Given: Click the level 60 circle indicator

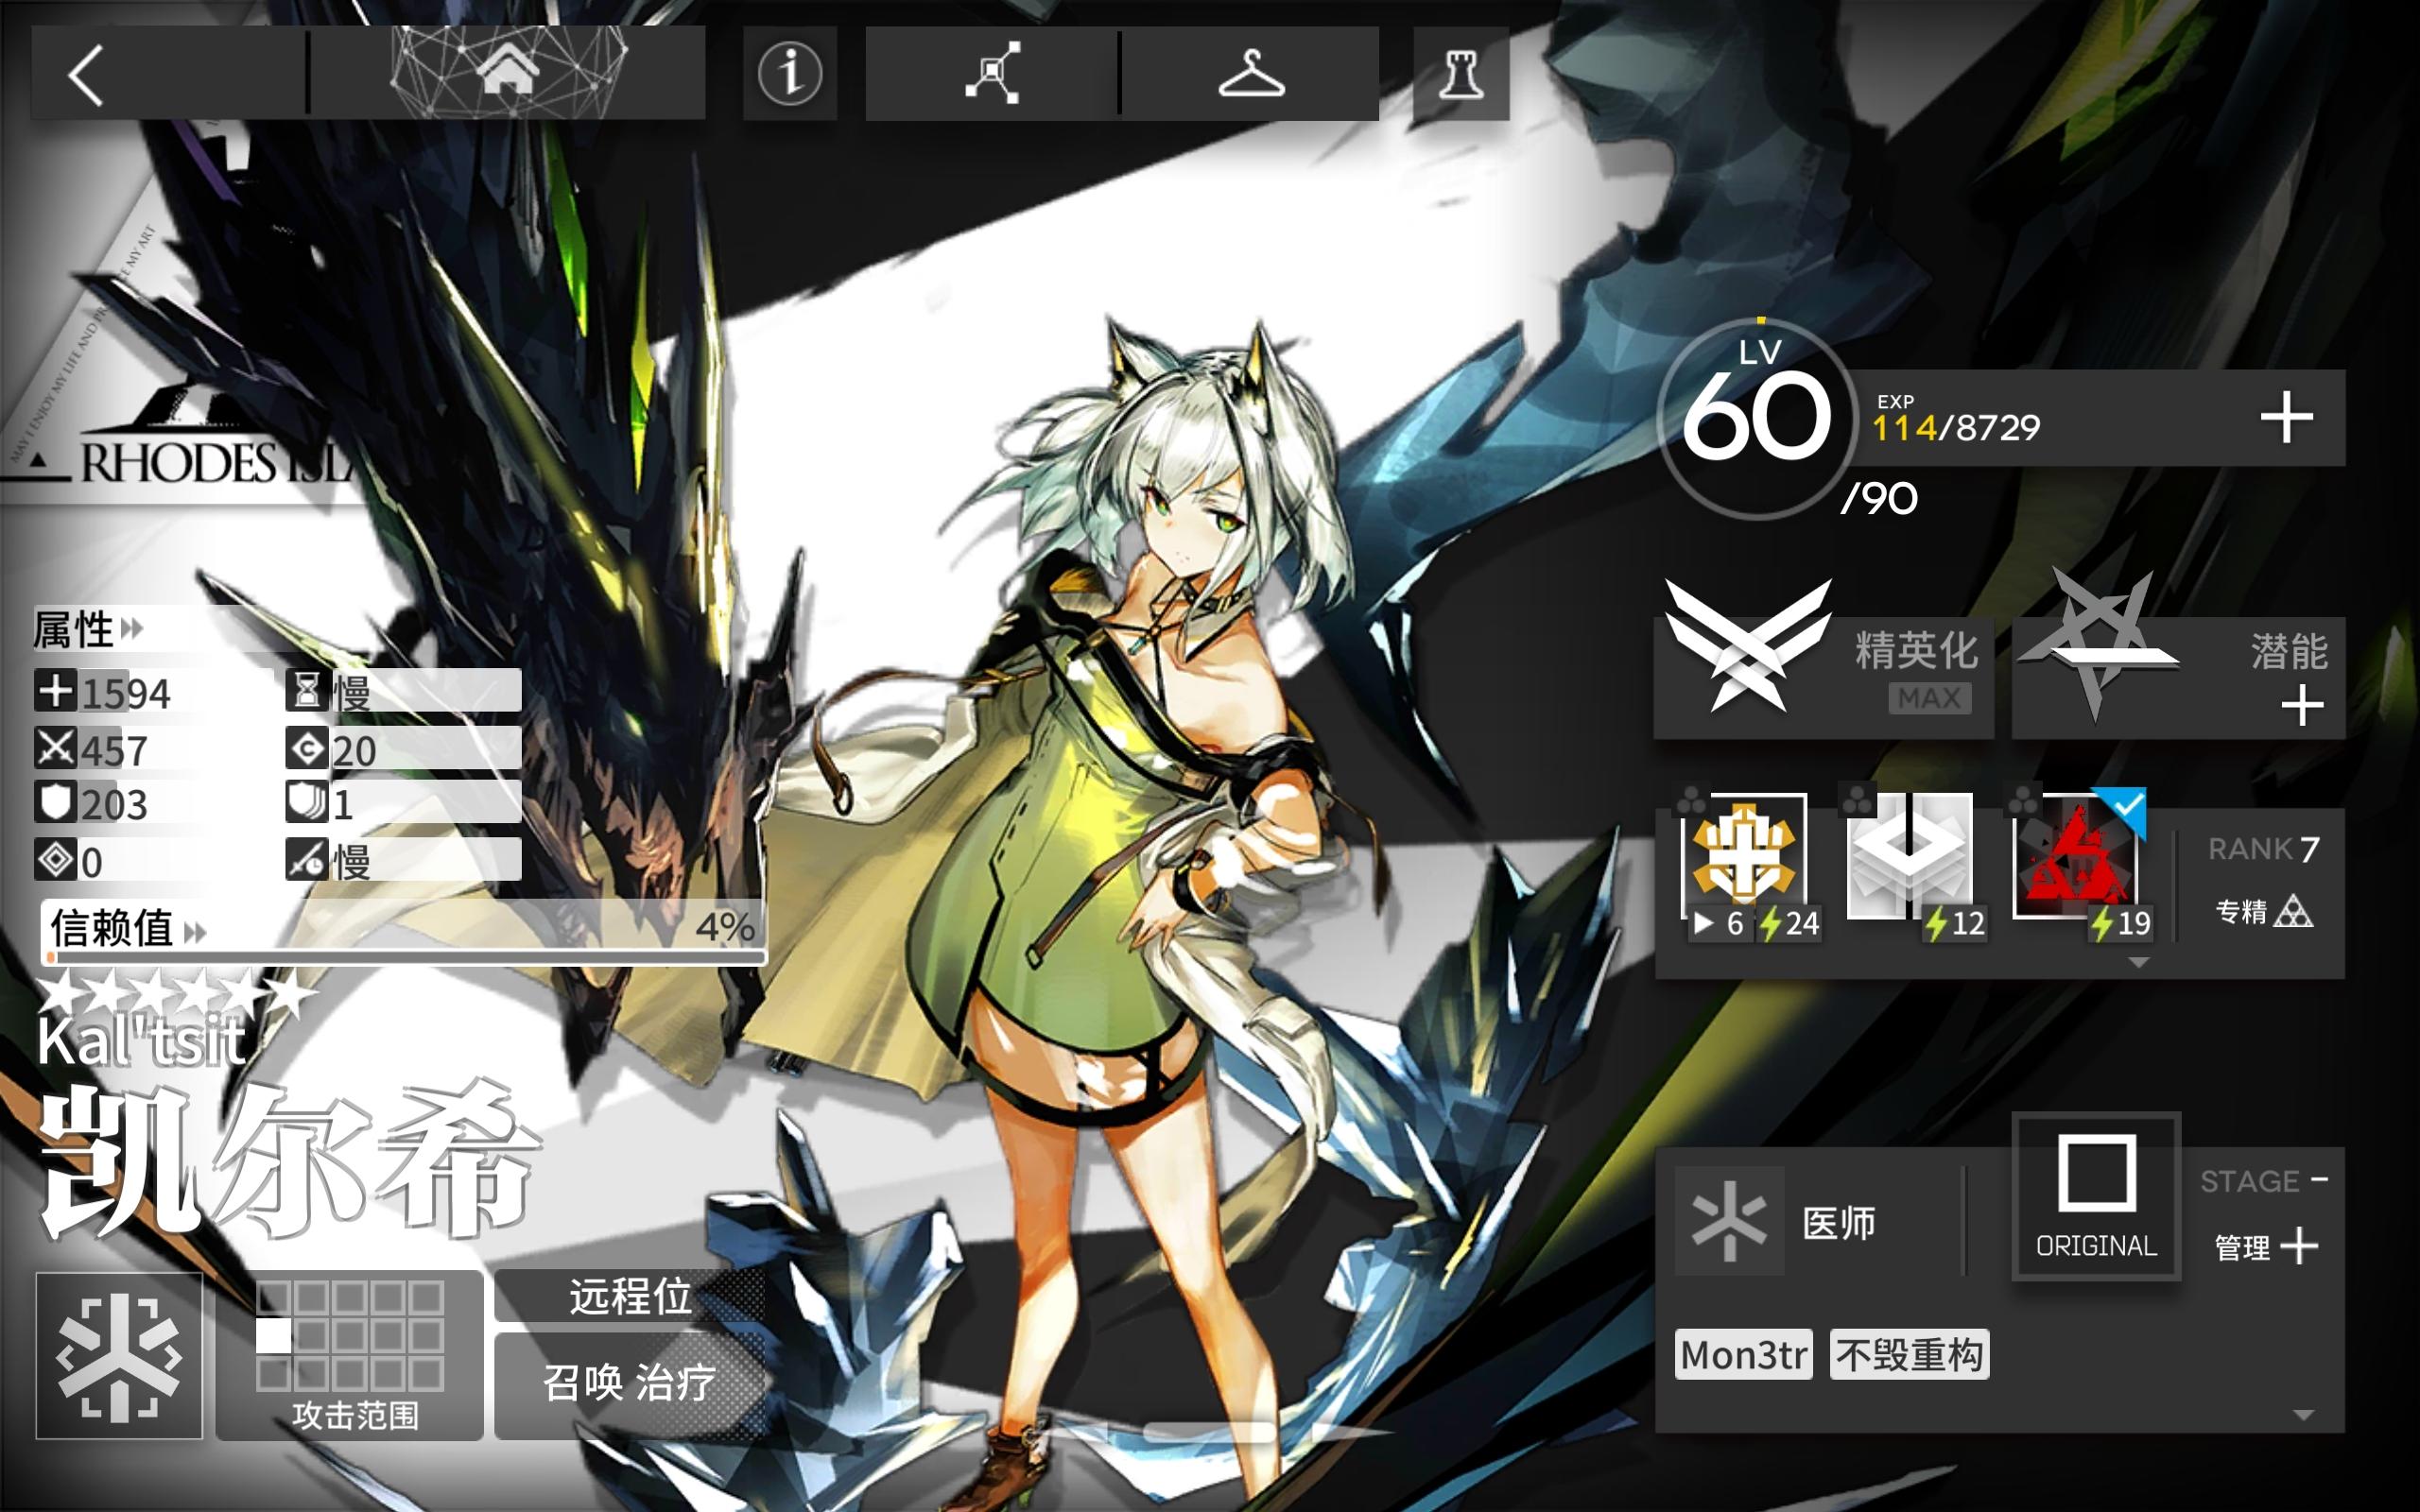Looking at the screenshot, I should [x=1757, y=418].
